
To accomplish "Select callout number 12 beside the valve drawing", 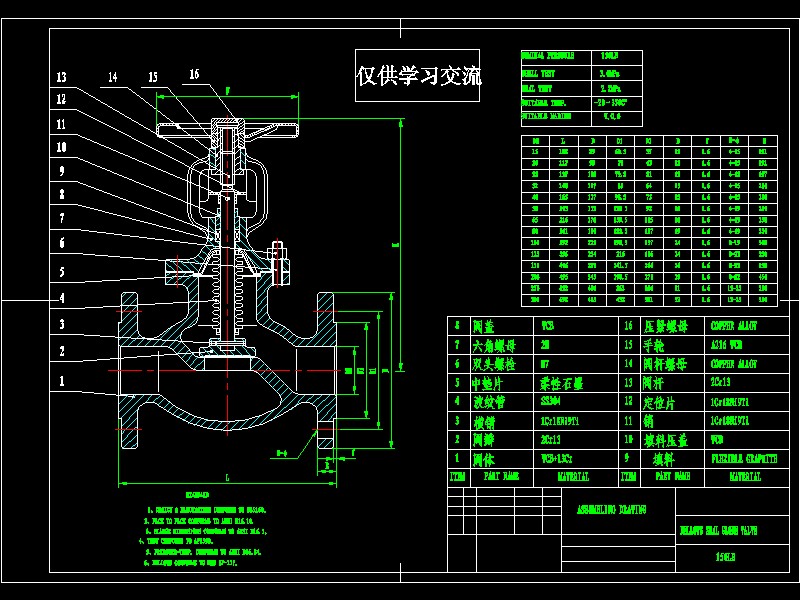I will click(61, 99).
